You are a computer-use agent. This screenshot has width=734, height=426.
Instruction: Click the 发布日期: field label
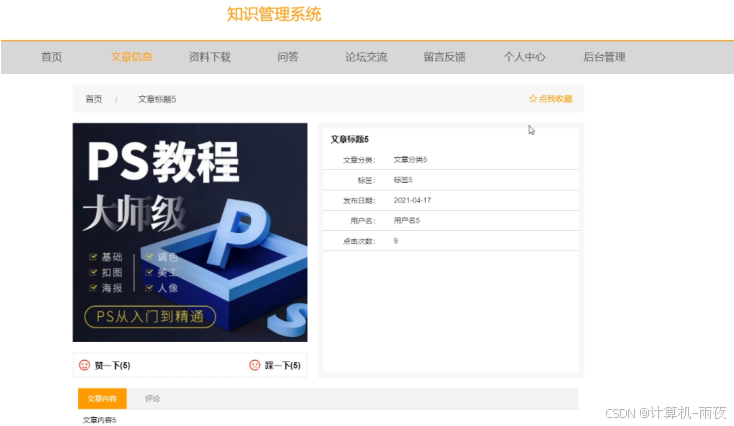359,200
